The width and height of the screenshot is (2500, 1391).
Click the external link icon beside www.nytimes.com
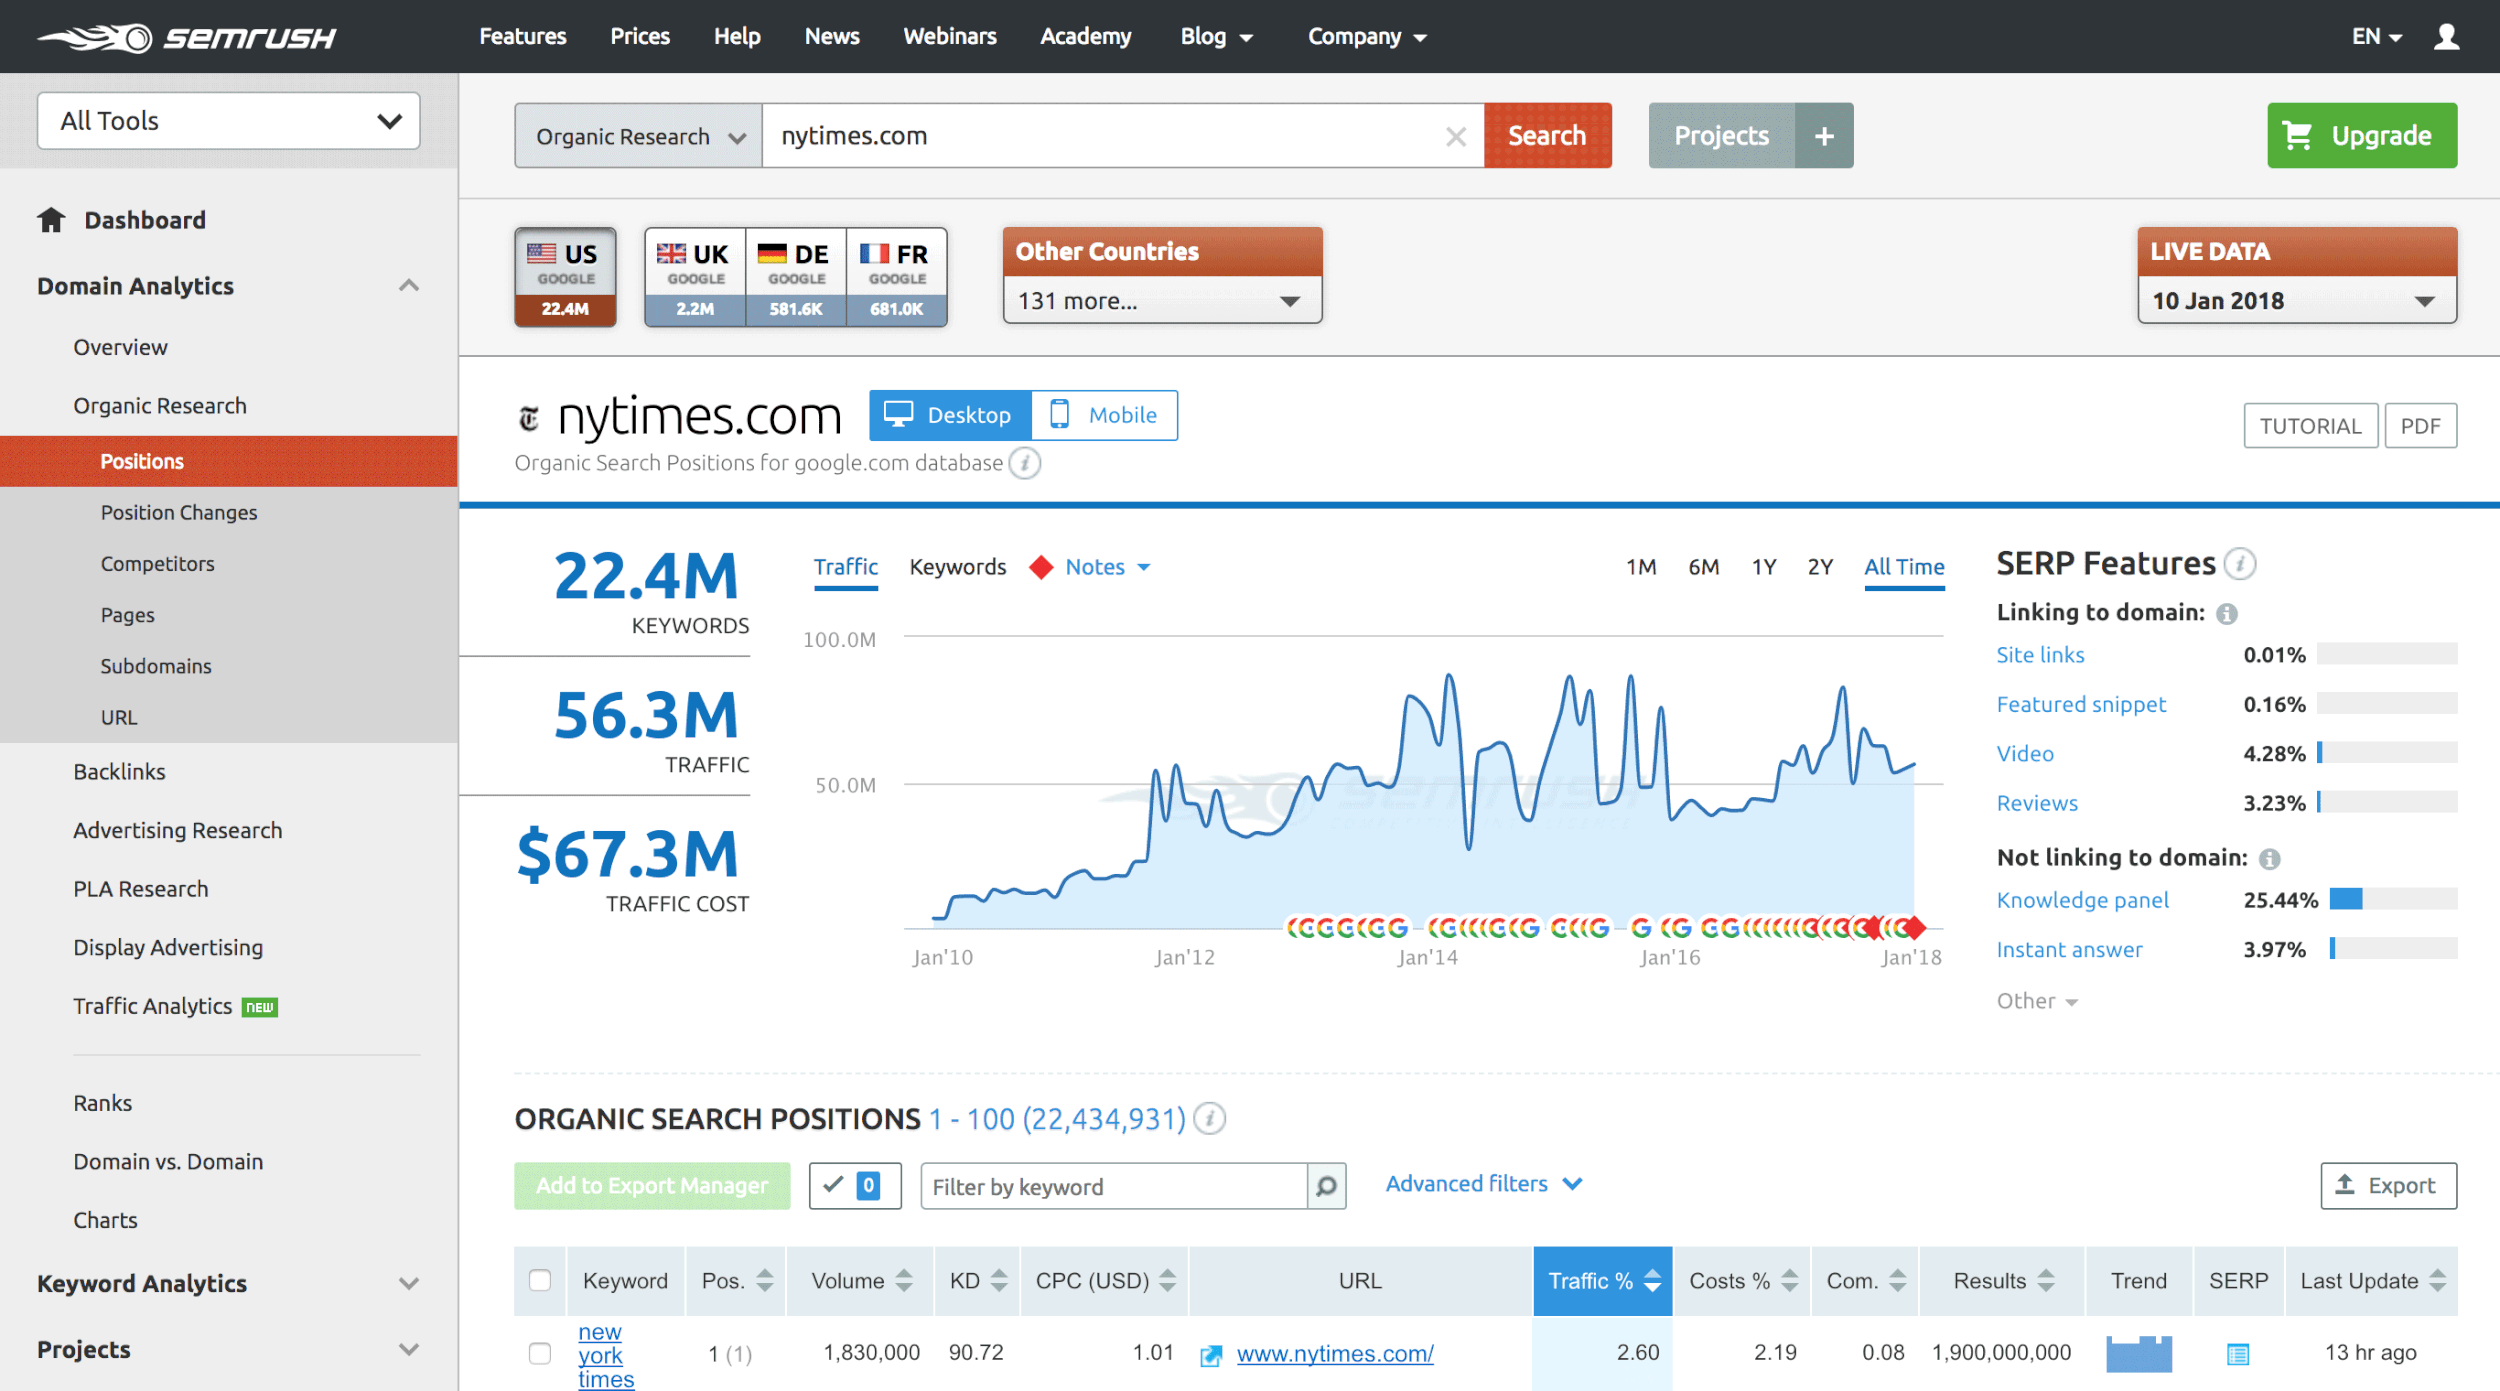pos(1211,1355)
